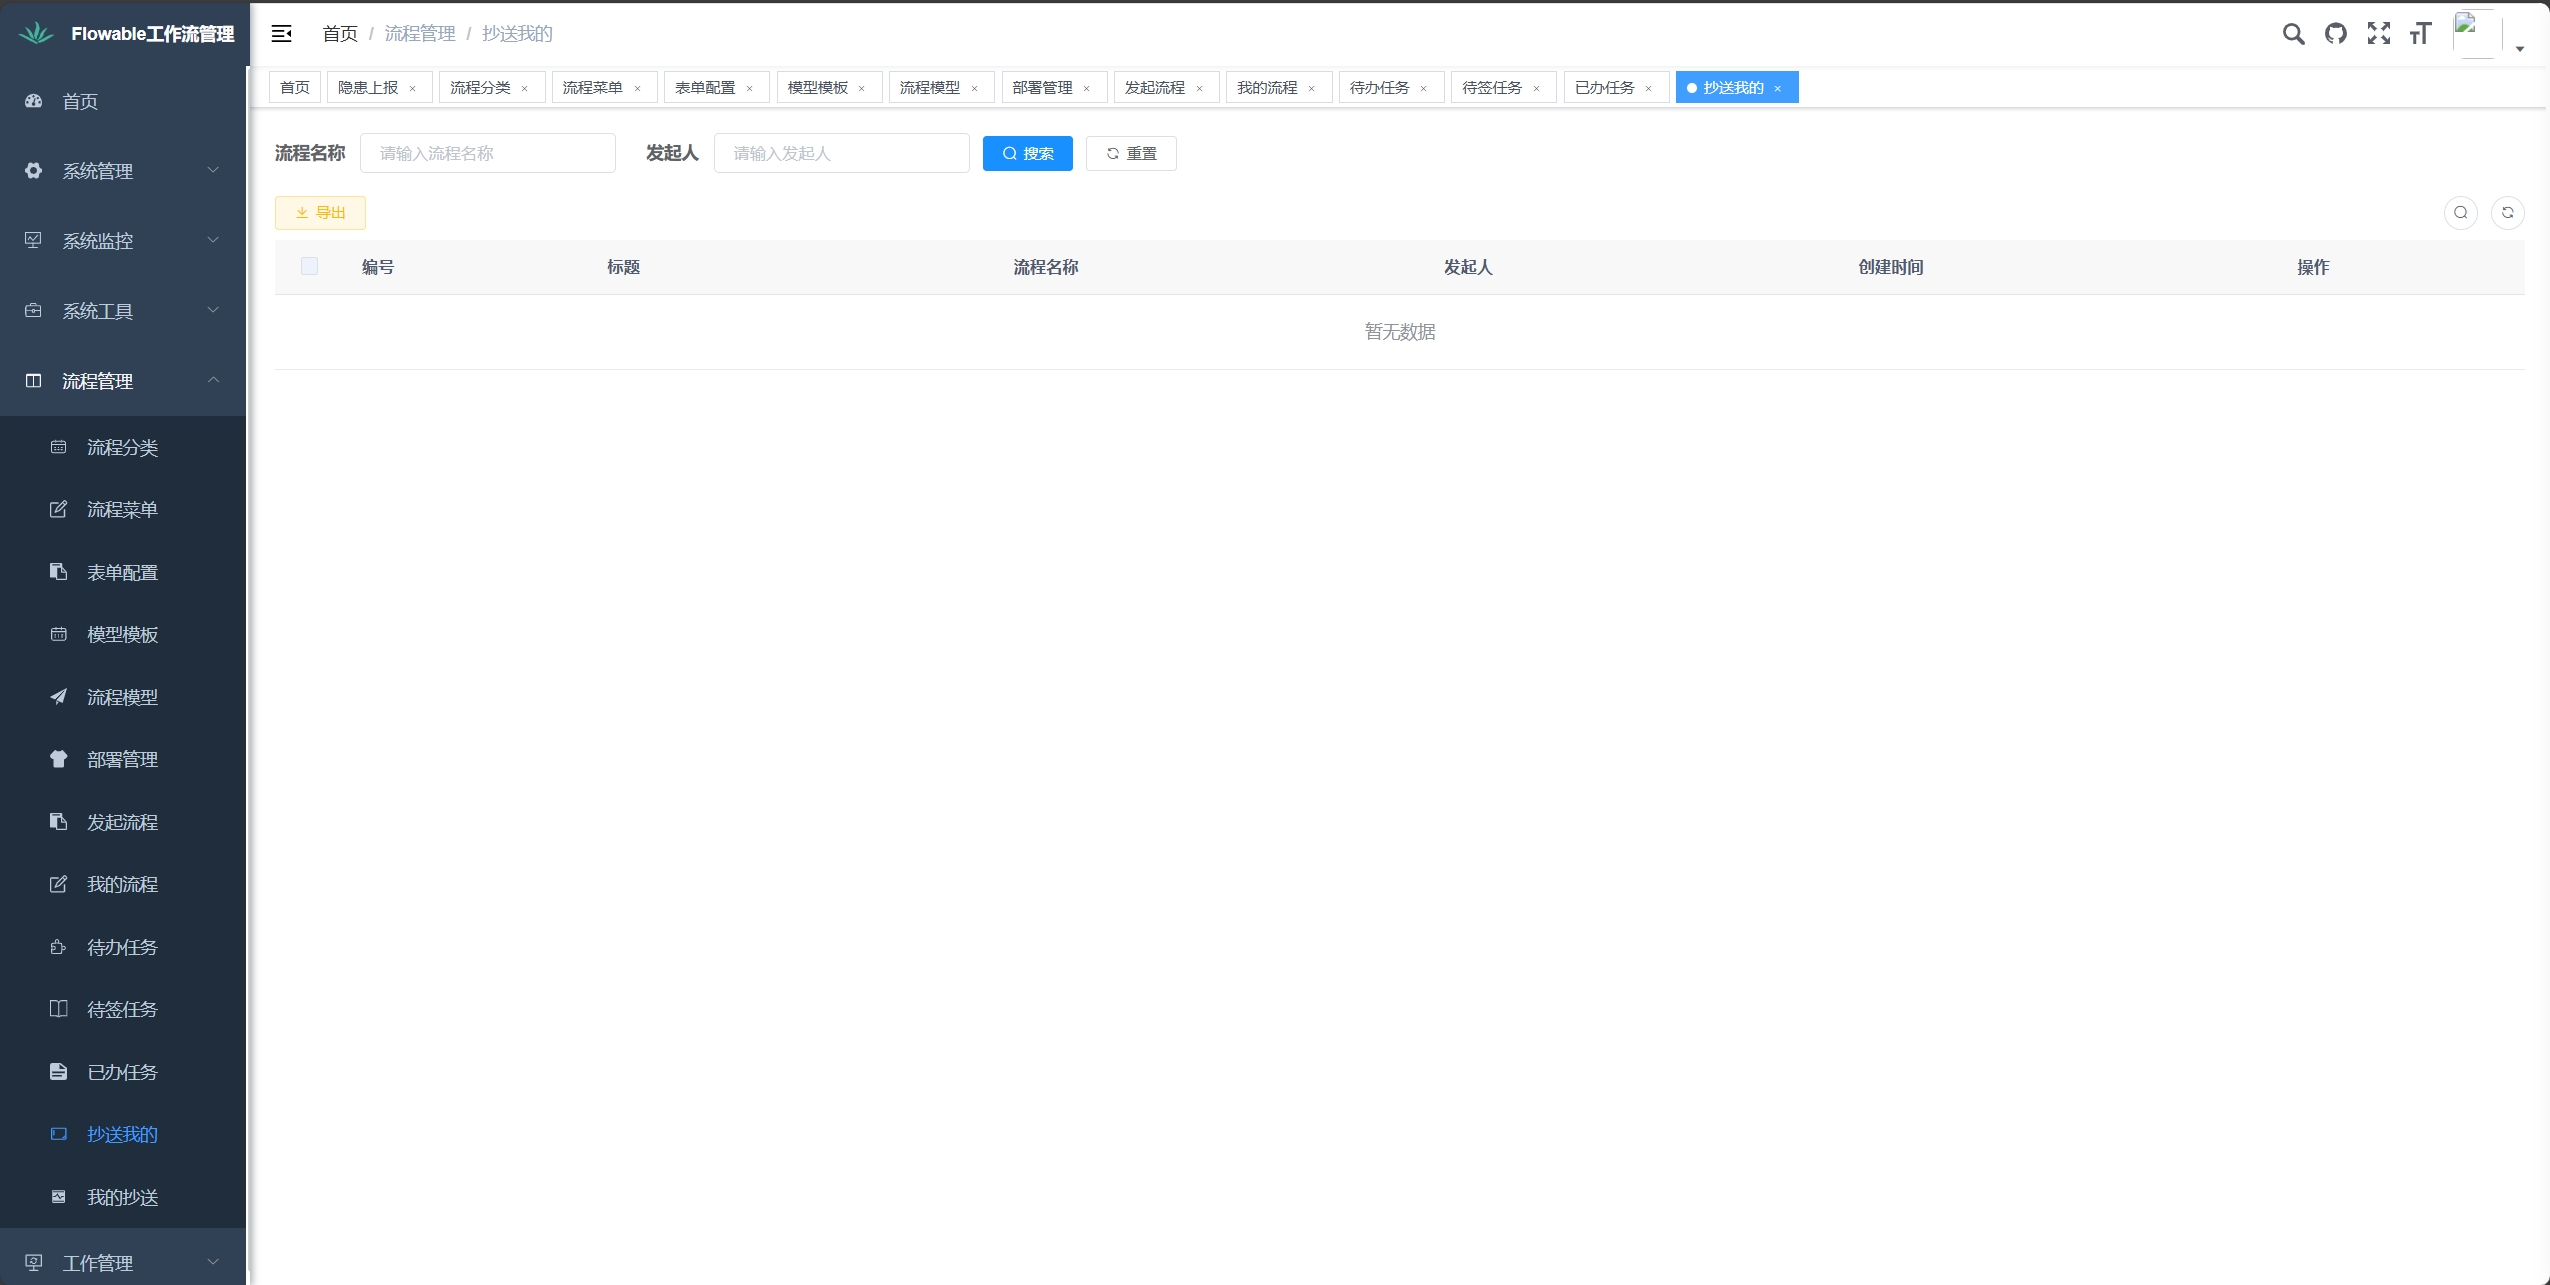Screen dimensions: 2550x1285
Task: Click the 待签任务 book icon
Action: pyautogui.click(x=59, y=1009)
